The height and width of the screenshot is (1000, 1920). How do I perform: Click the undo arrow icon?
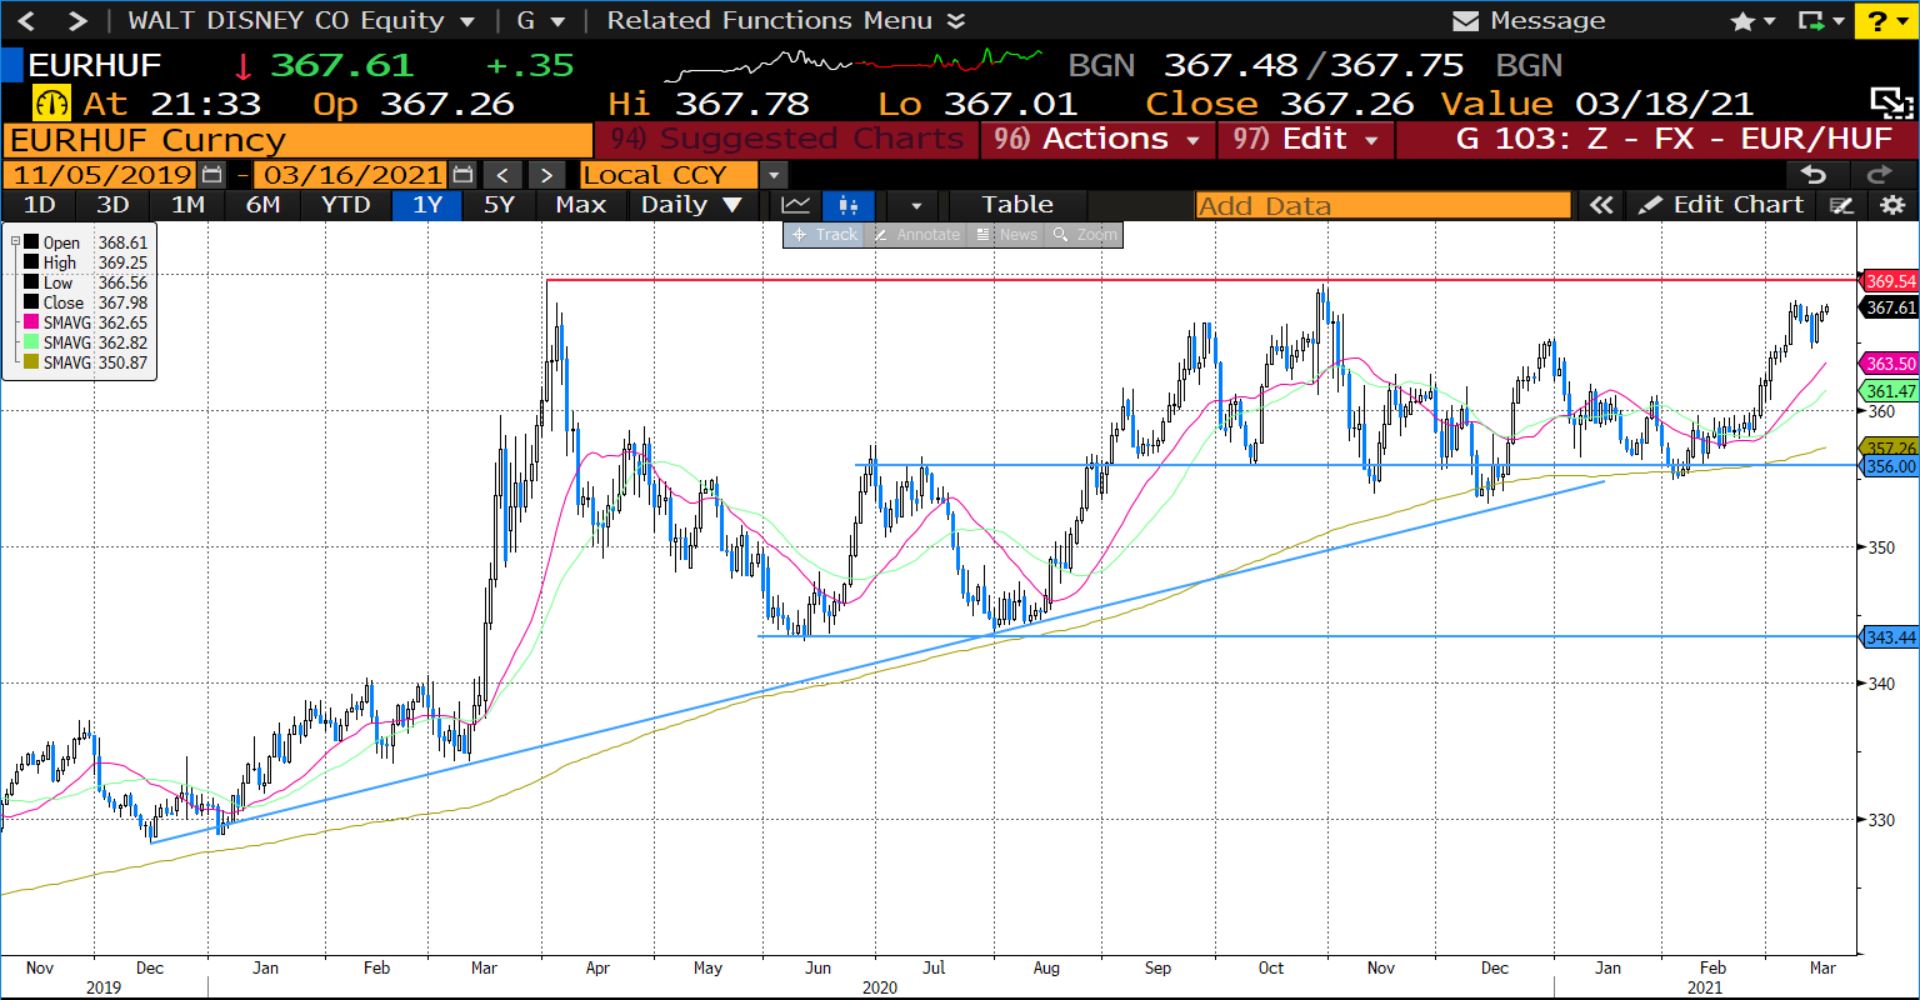click(1813, 175)
